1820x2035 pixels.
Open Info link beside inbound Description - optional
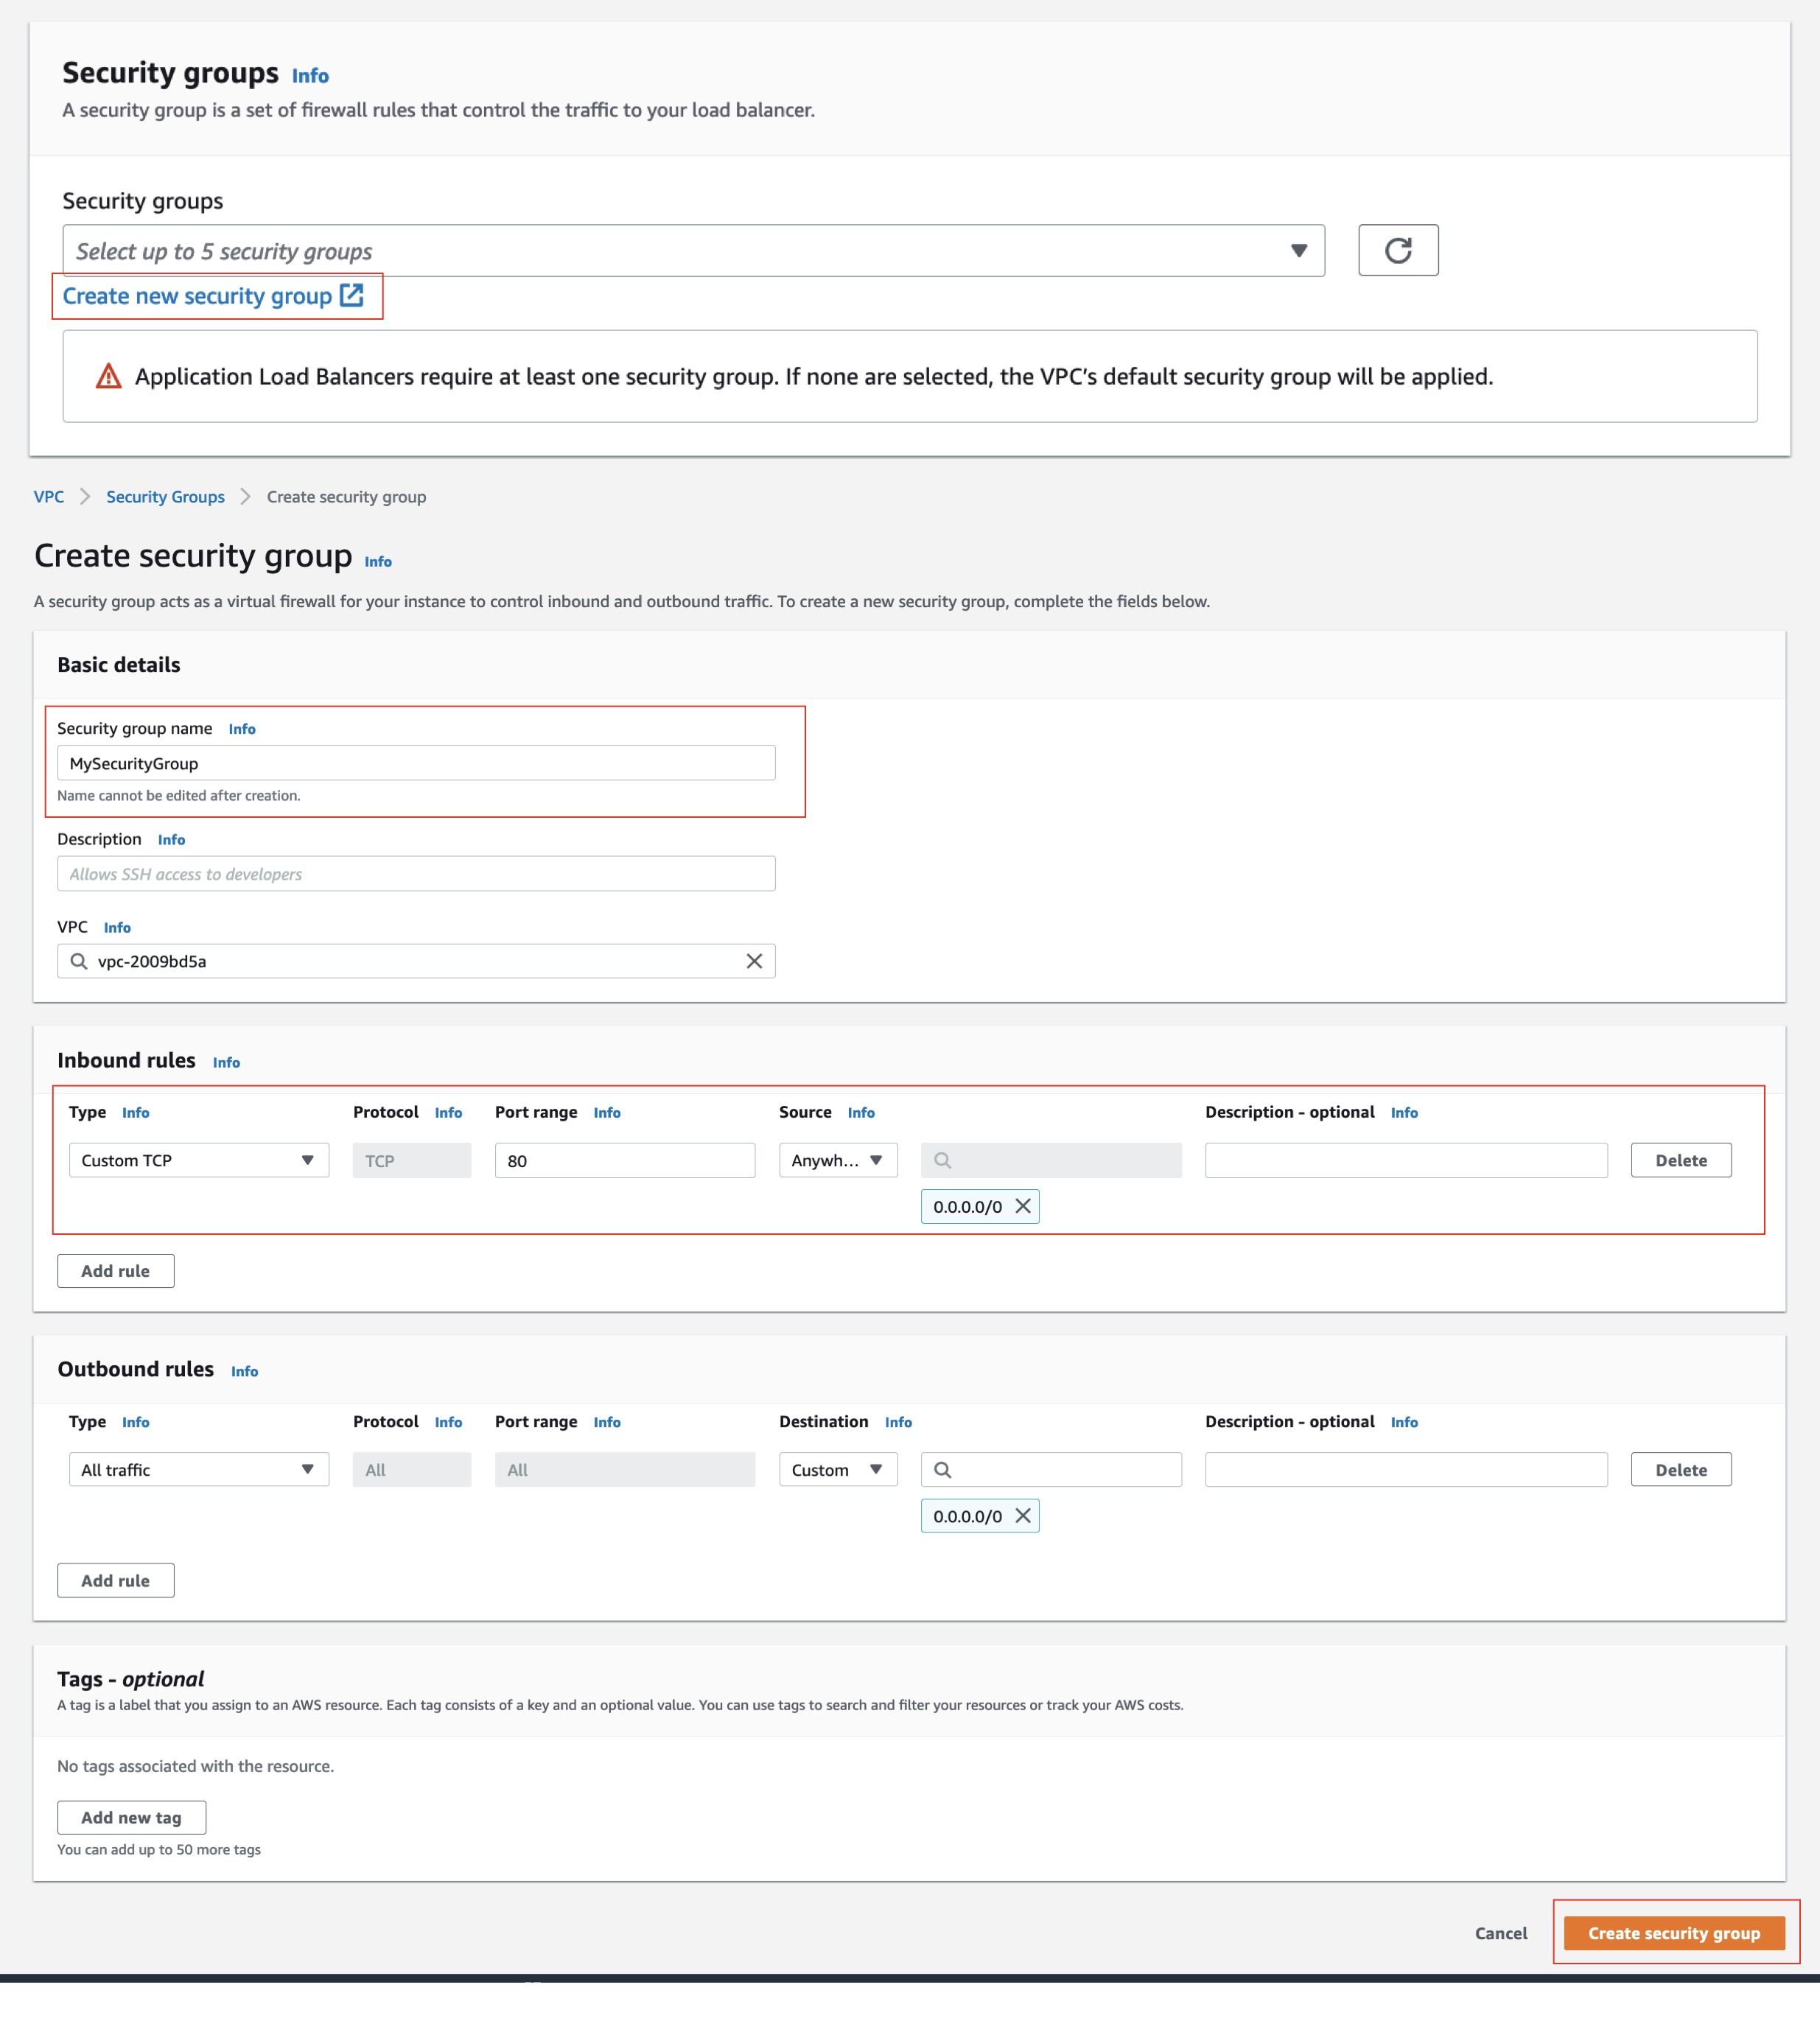click(x=1404, y=1113)
